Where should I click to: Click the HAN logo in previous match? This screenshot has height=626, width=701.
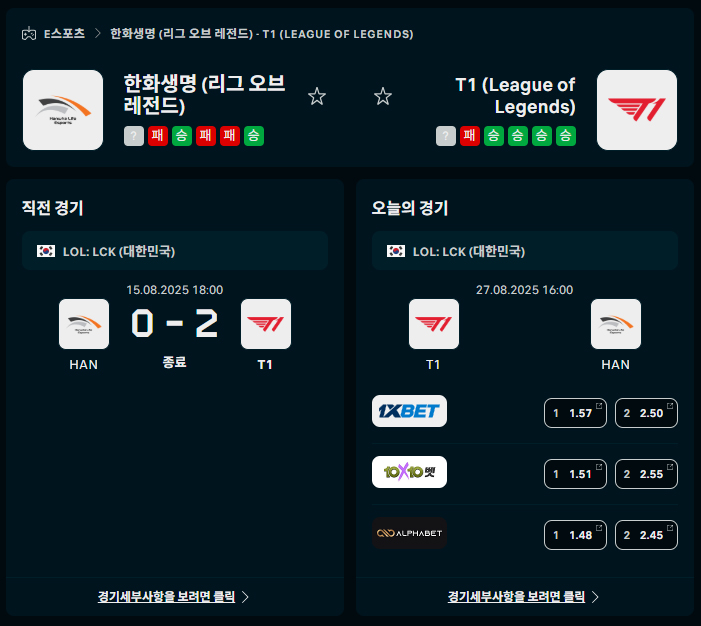click(x=84, y=324)
